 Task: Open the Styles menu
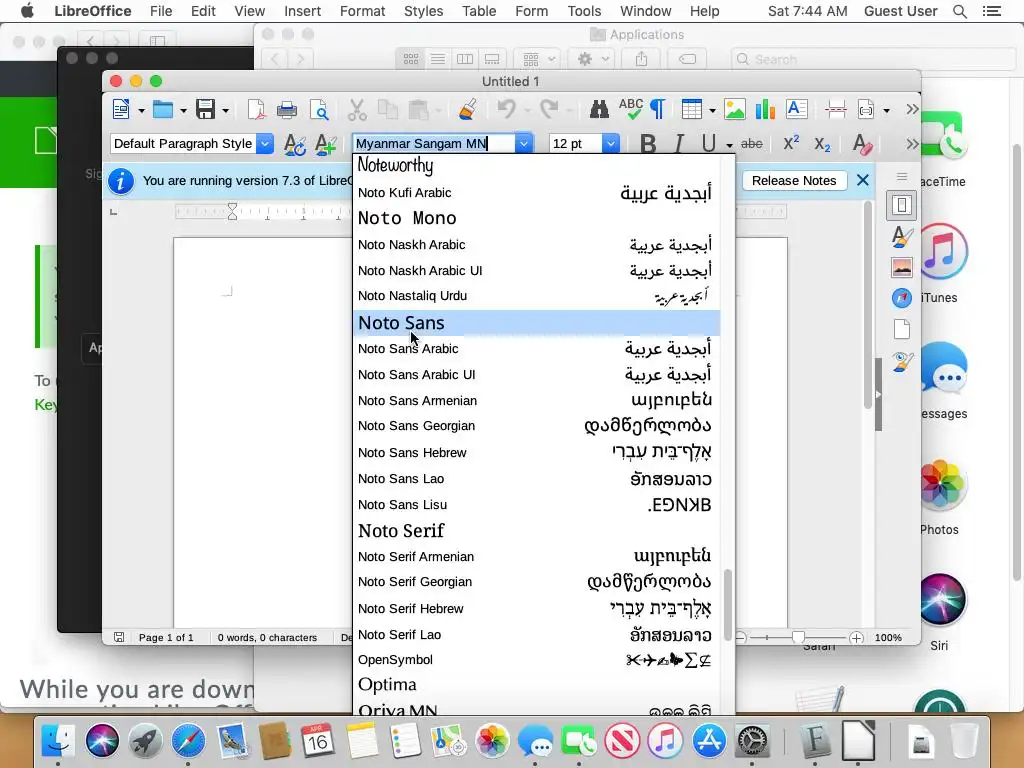click(x=423, y=11)
